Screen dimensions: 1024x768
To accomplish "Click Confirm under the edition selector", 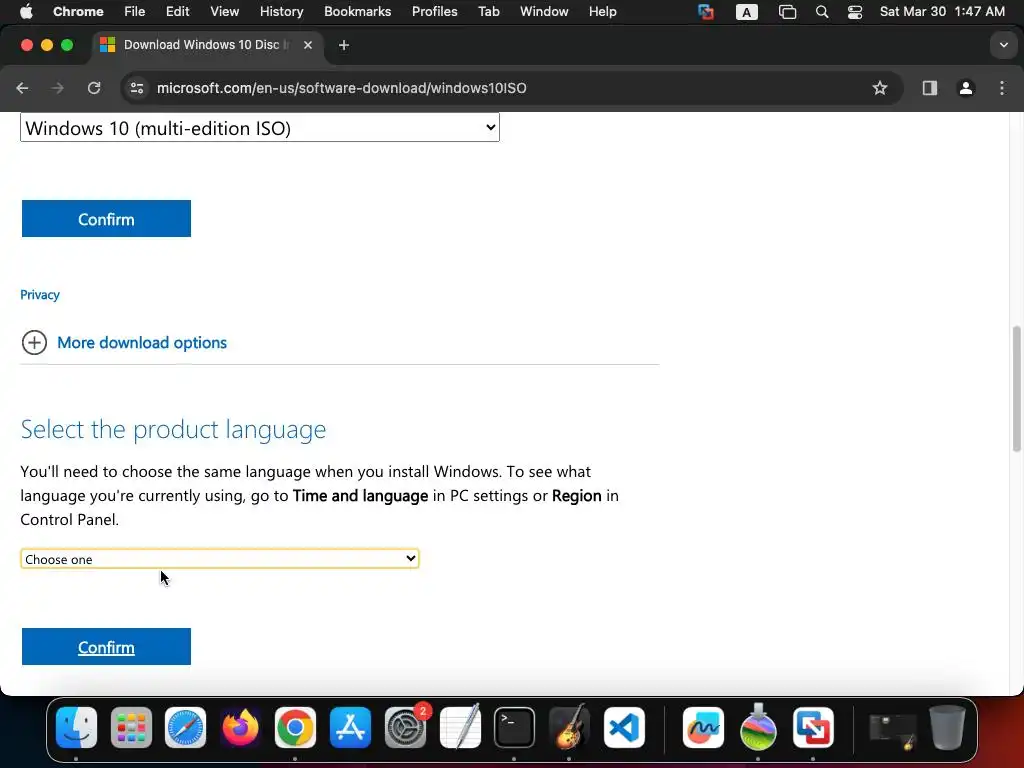I will pyautogui.click(x=106, y=219).
